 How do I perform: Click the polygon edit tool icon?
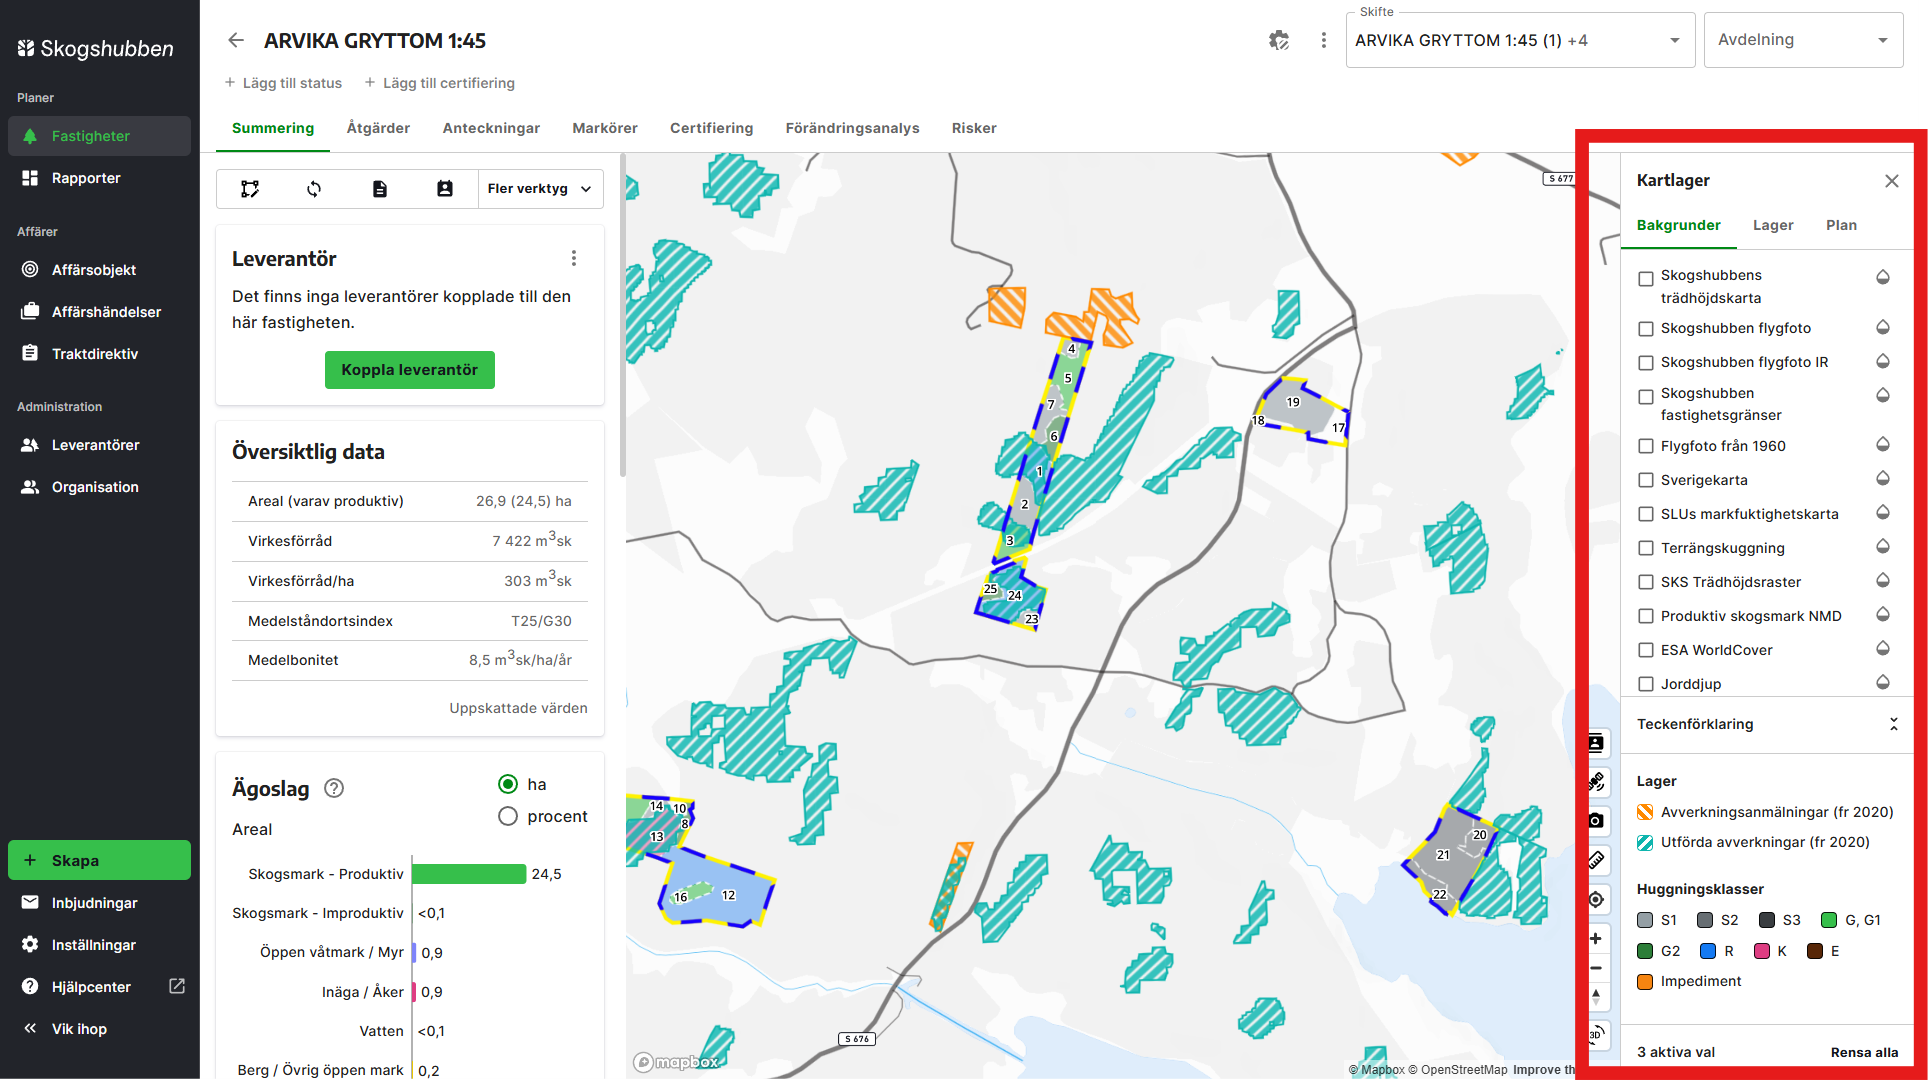pos(250,189)
